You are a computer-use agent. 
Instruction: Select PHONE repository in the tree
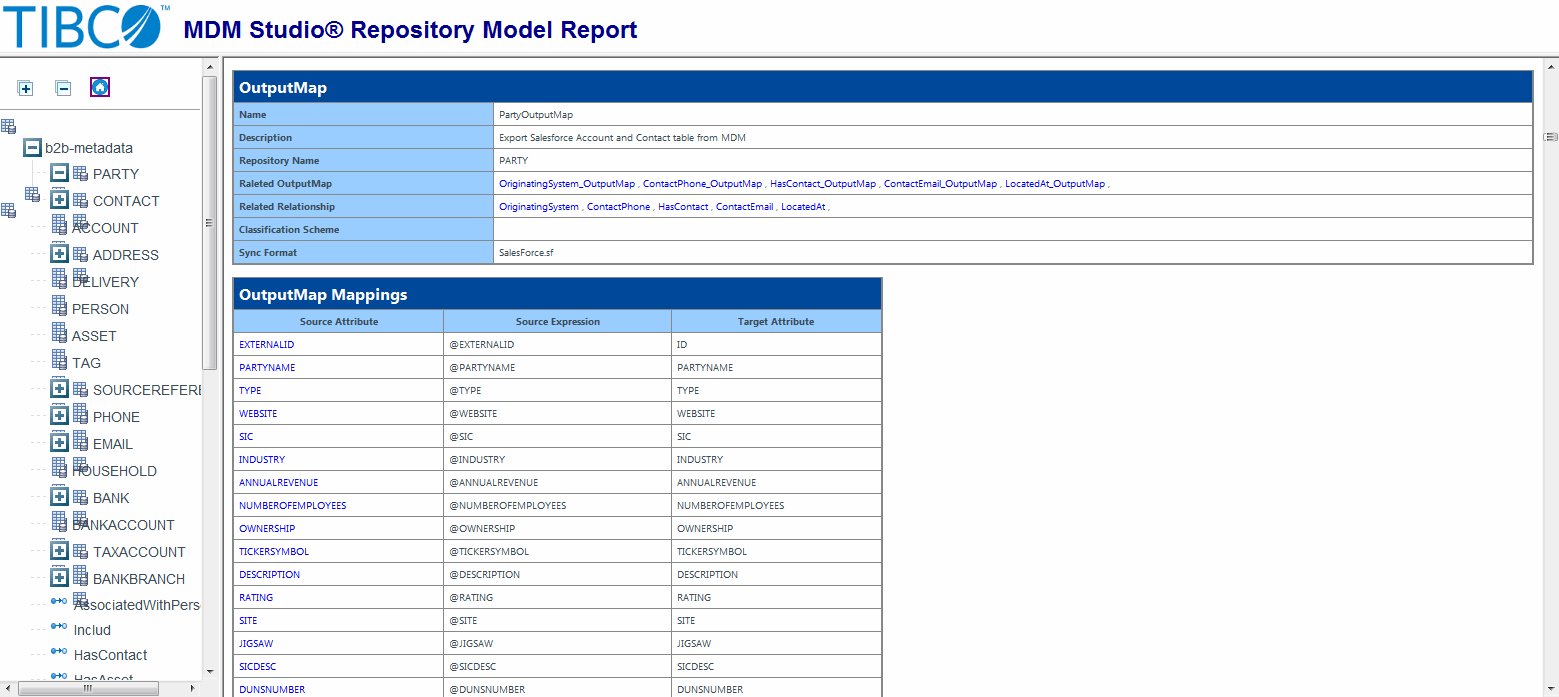point(116,417)
